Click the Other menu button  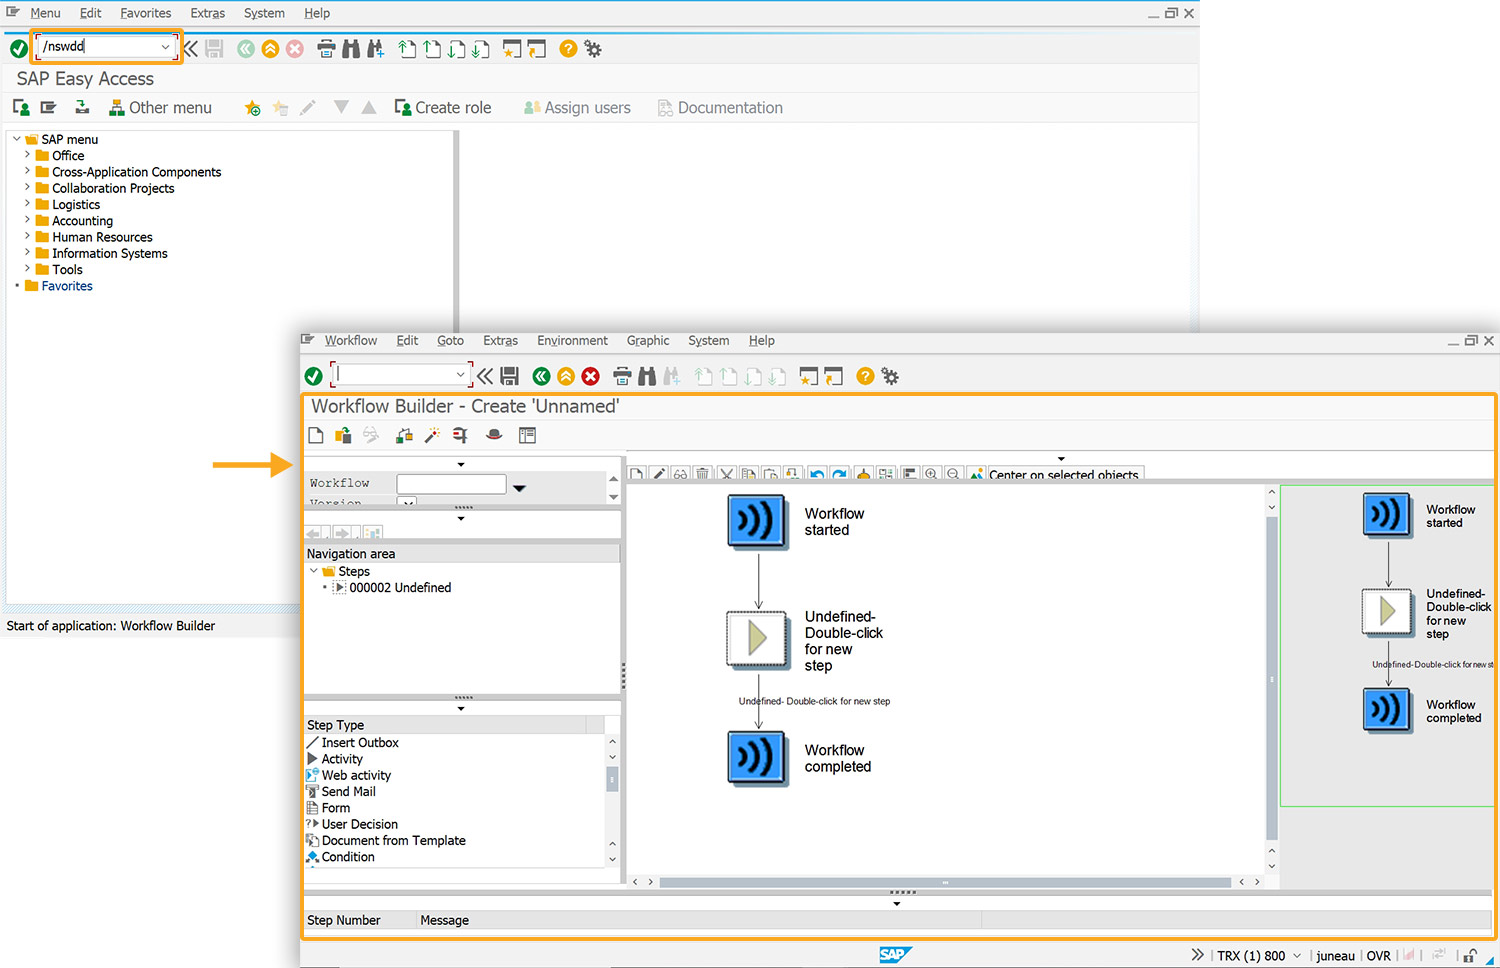[x=160, y=108]
